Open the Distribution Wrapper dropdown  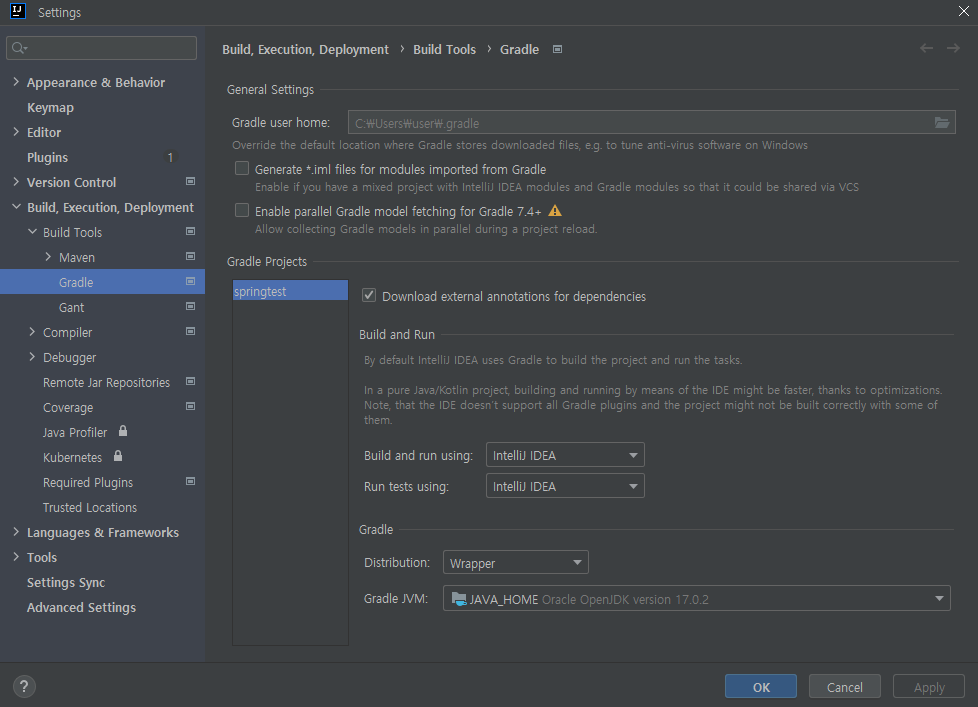point(516,563)
